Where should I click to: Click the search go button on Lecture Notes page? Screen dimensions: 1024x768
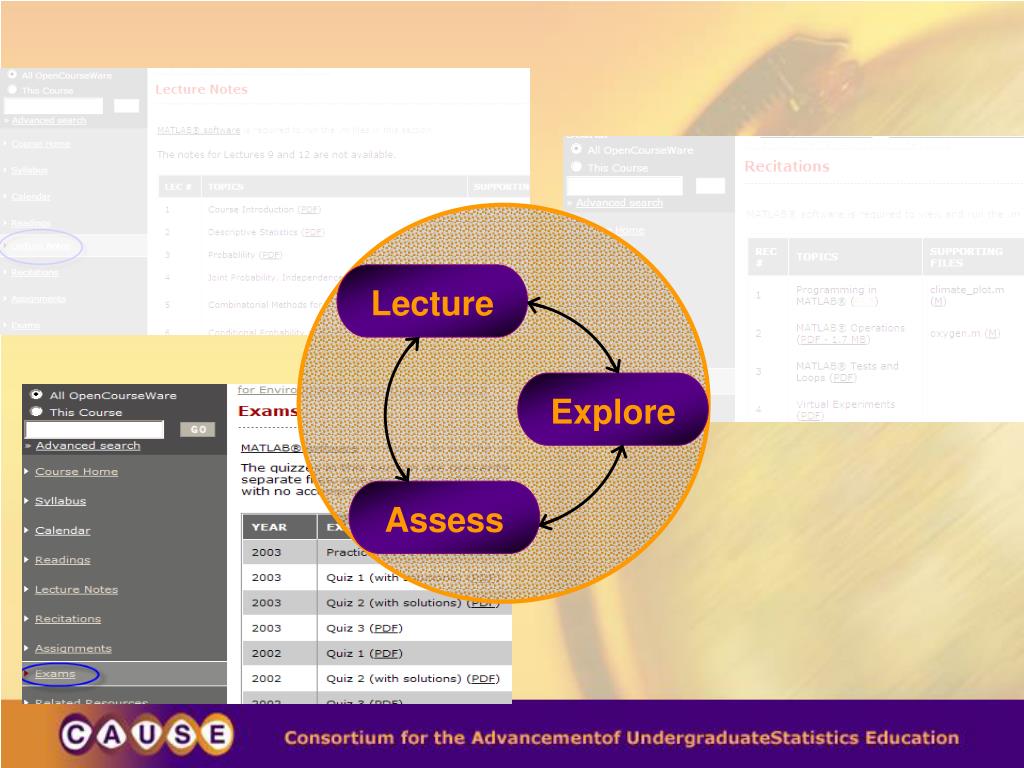click(126, 106)
